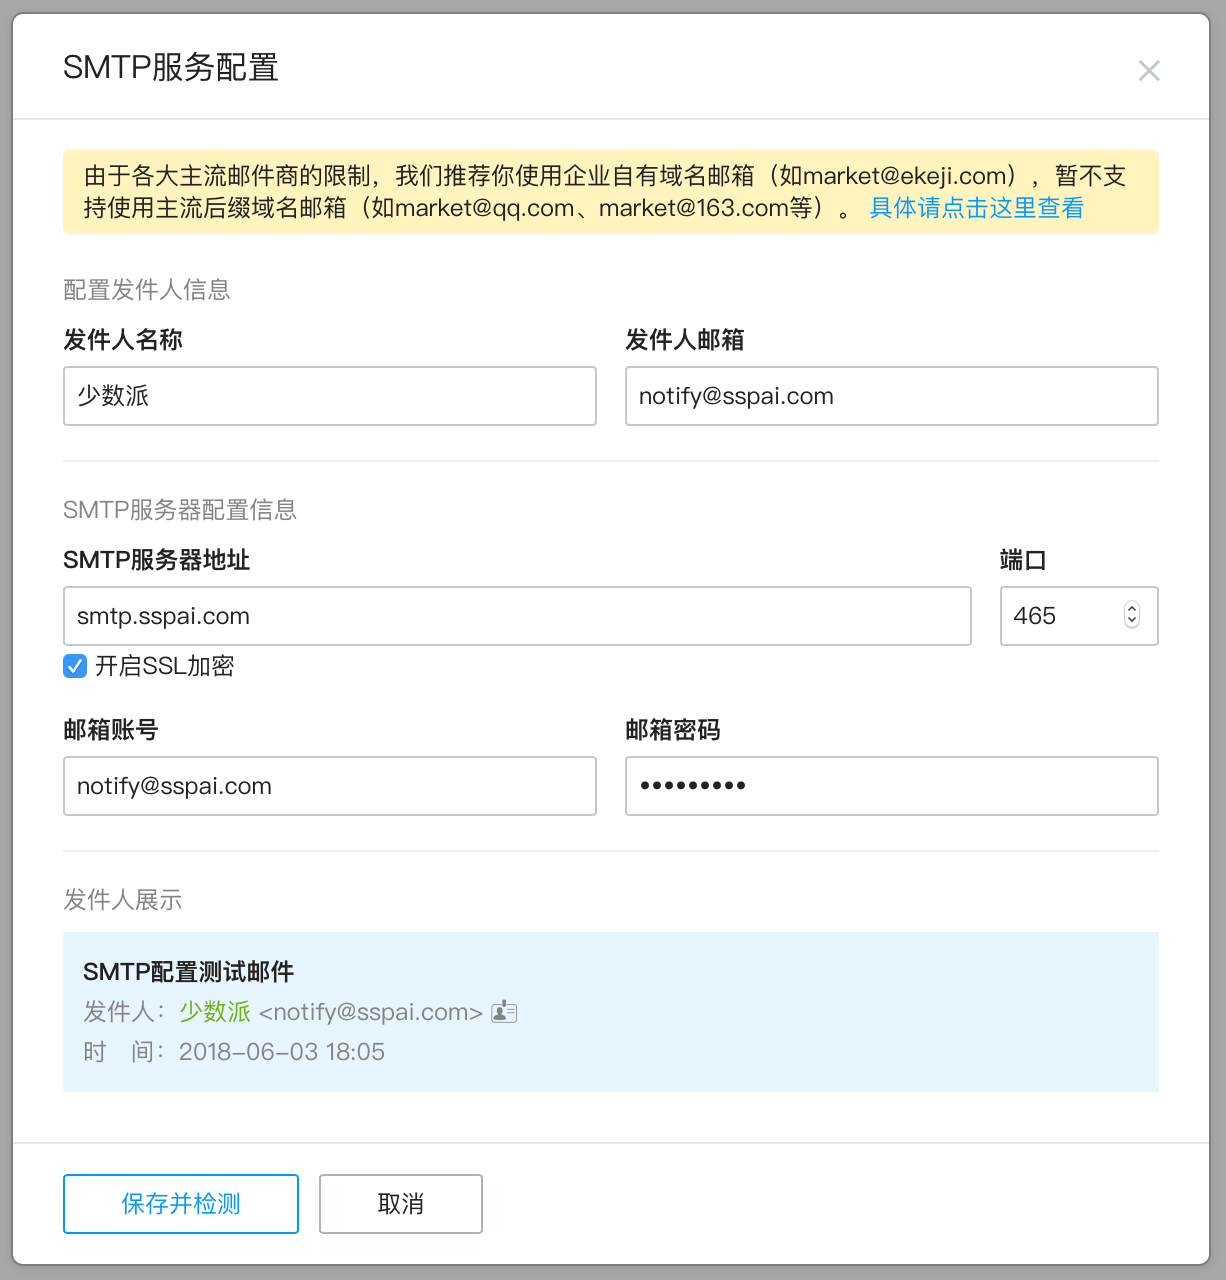The image size is (1226, 1280).
Task: Click green 少数派 sender name in preview
Action: (x=215, y=1012)
